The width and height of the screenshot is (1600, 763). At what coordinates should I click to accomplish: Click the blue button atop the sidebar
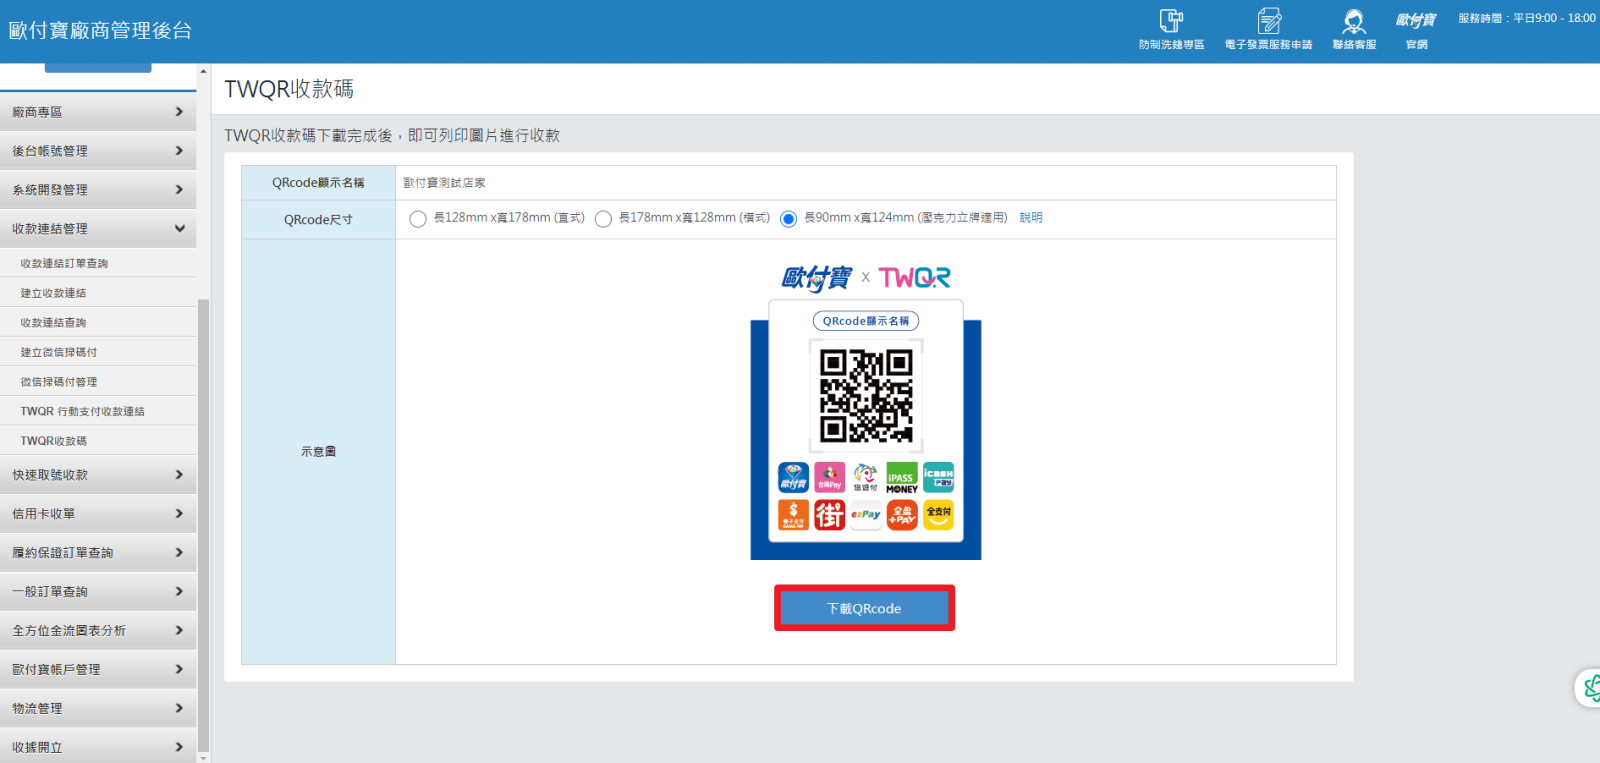98,68
